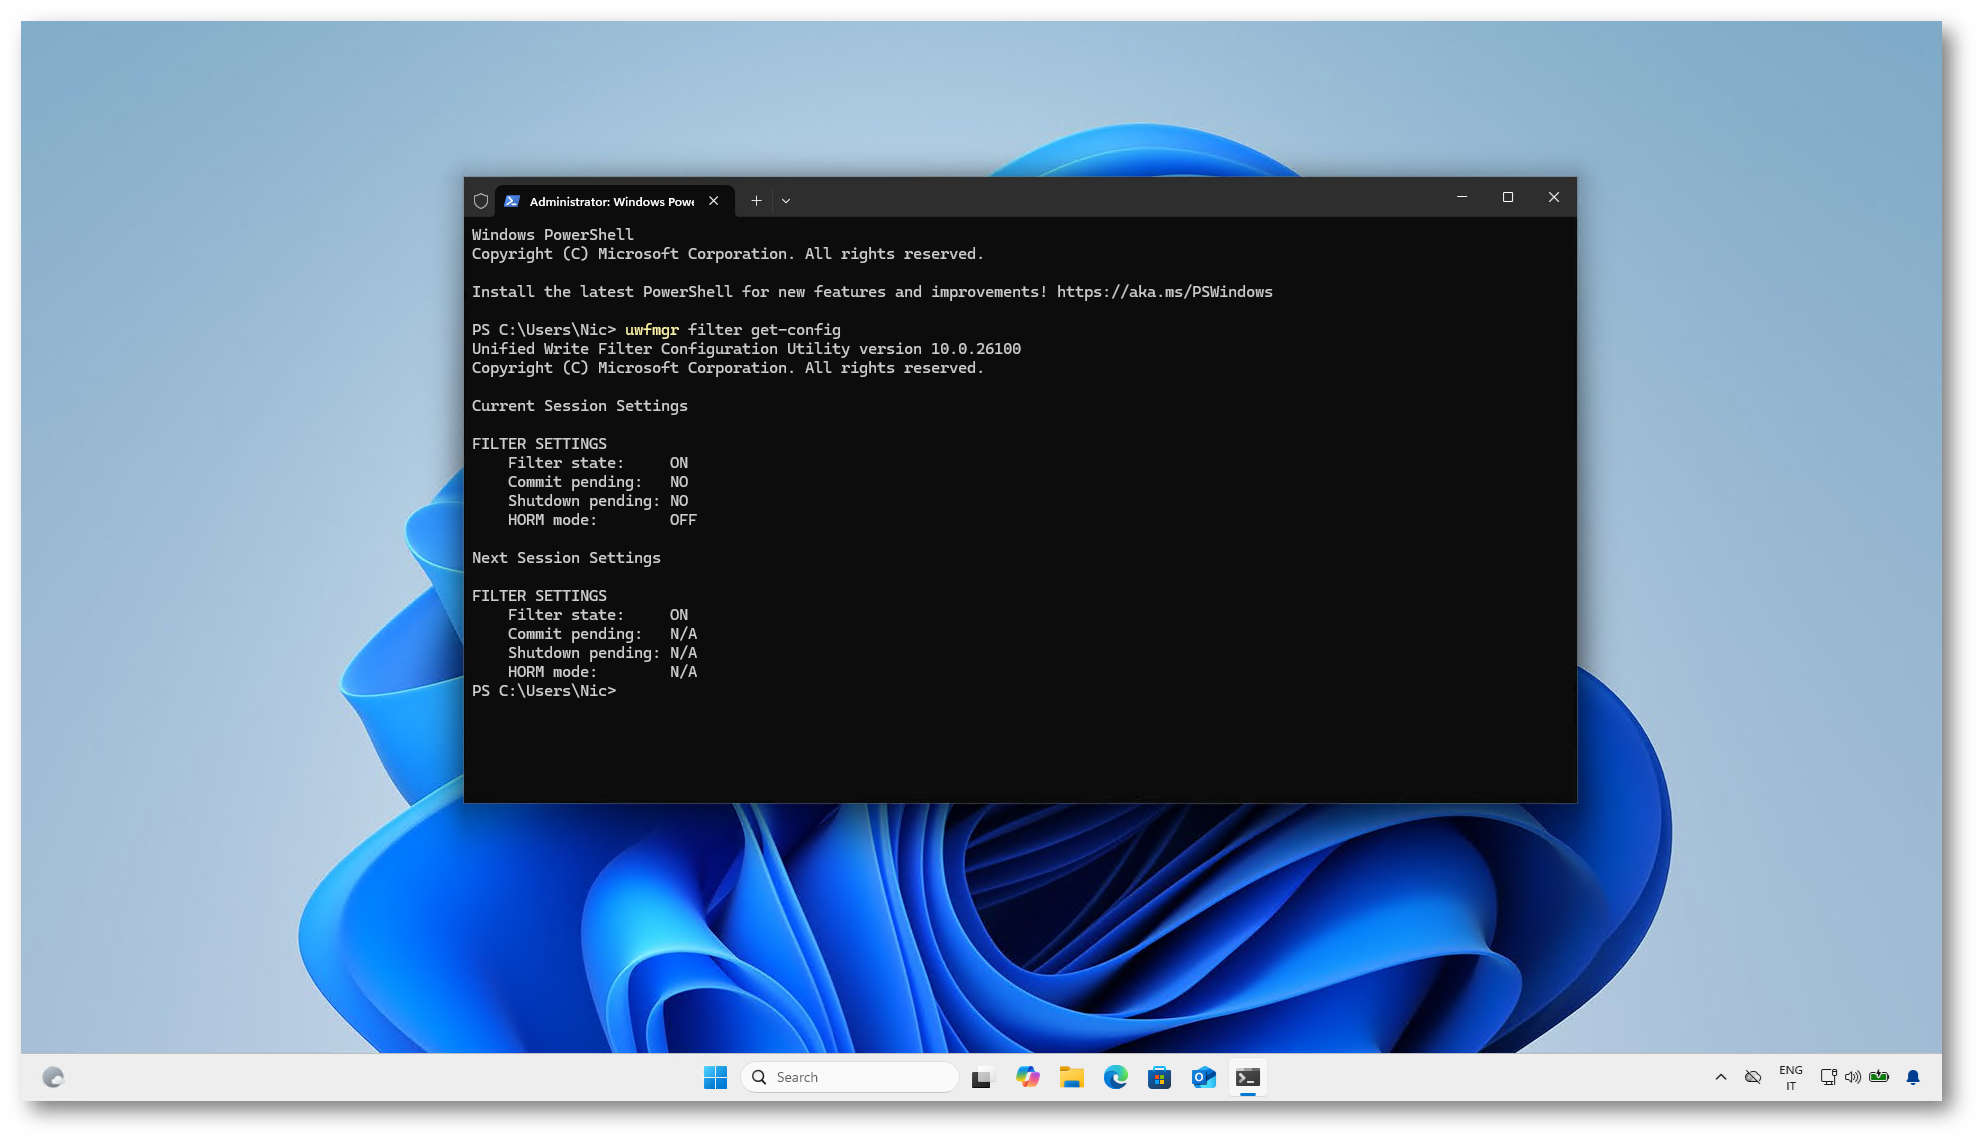Open File Explorer from the taskbar

coord(1072,1077)
